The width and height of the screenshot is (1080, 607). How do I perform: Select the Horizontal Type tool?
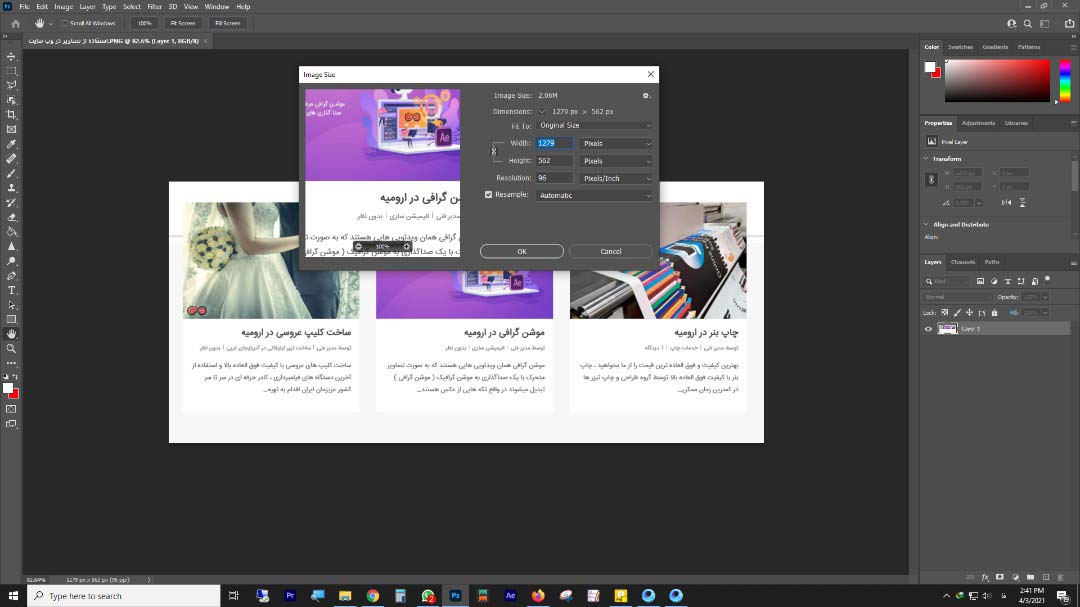(11, 290)
